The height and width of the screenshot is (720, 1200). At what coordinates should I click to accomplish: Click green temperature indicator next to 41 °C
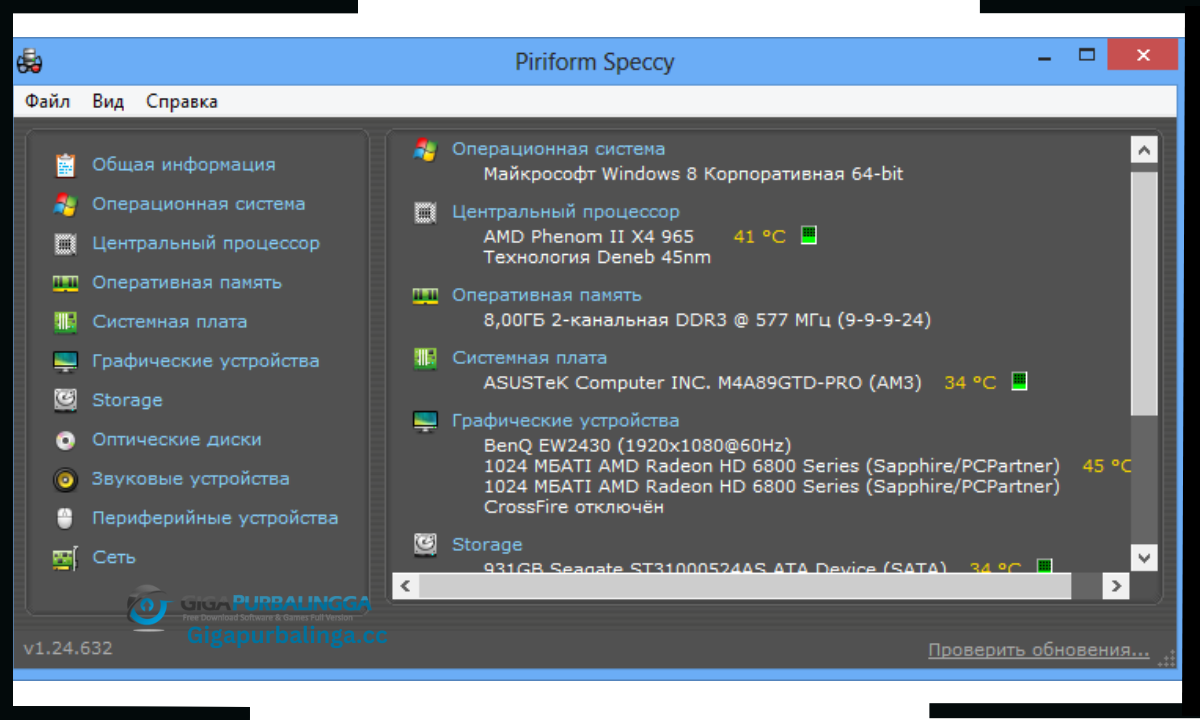[x=809, y=235]
